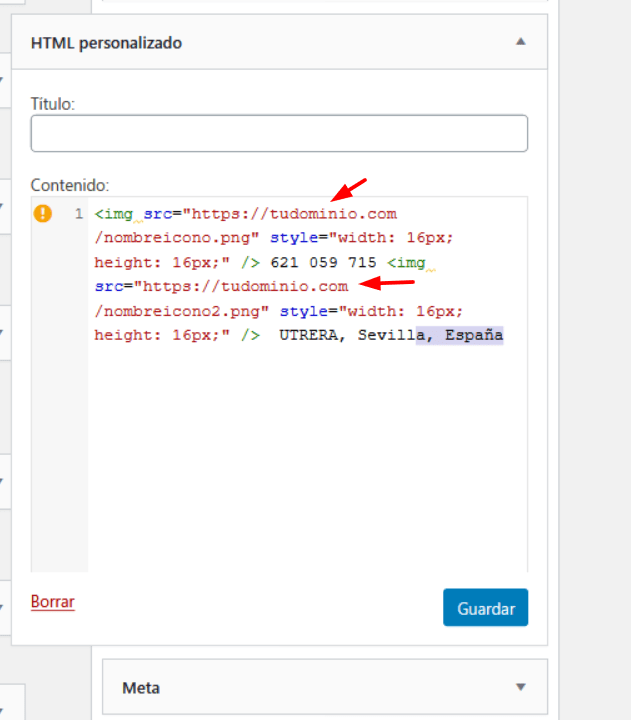
Task: Click the orange warning icon on line 1
Action: [43, 214]
